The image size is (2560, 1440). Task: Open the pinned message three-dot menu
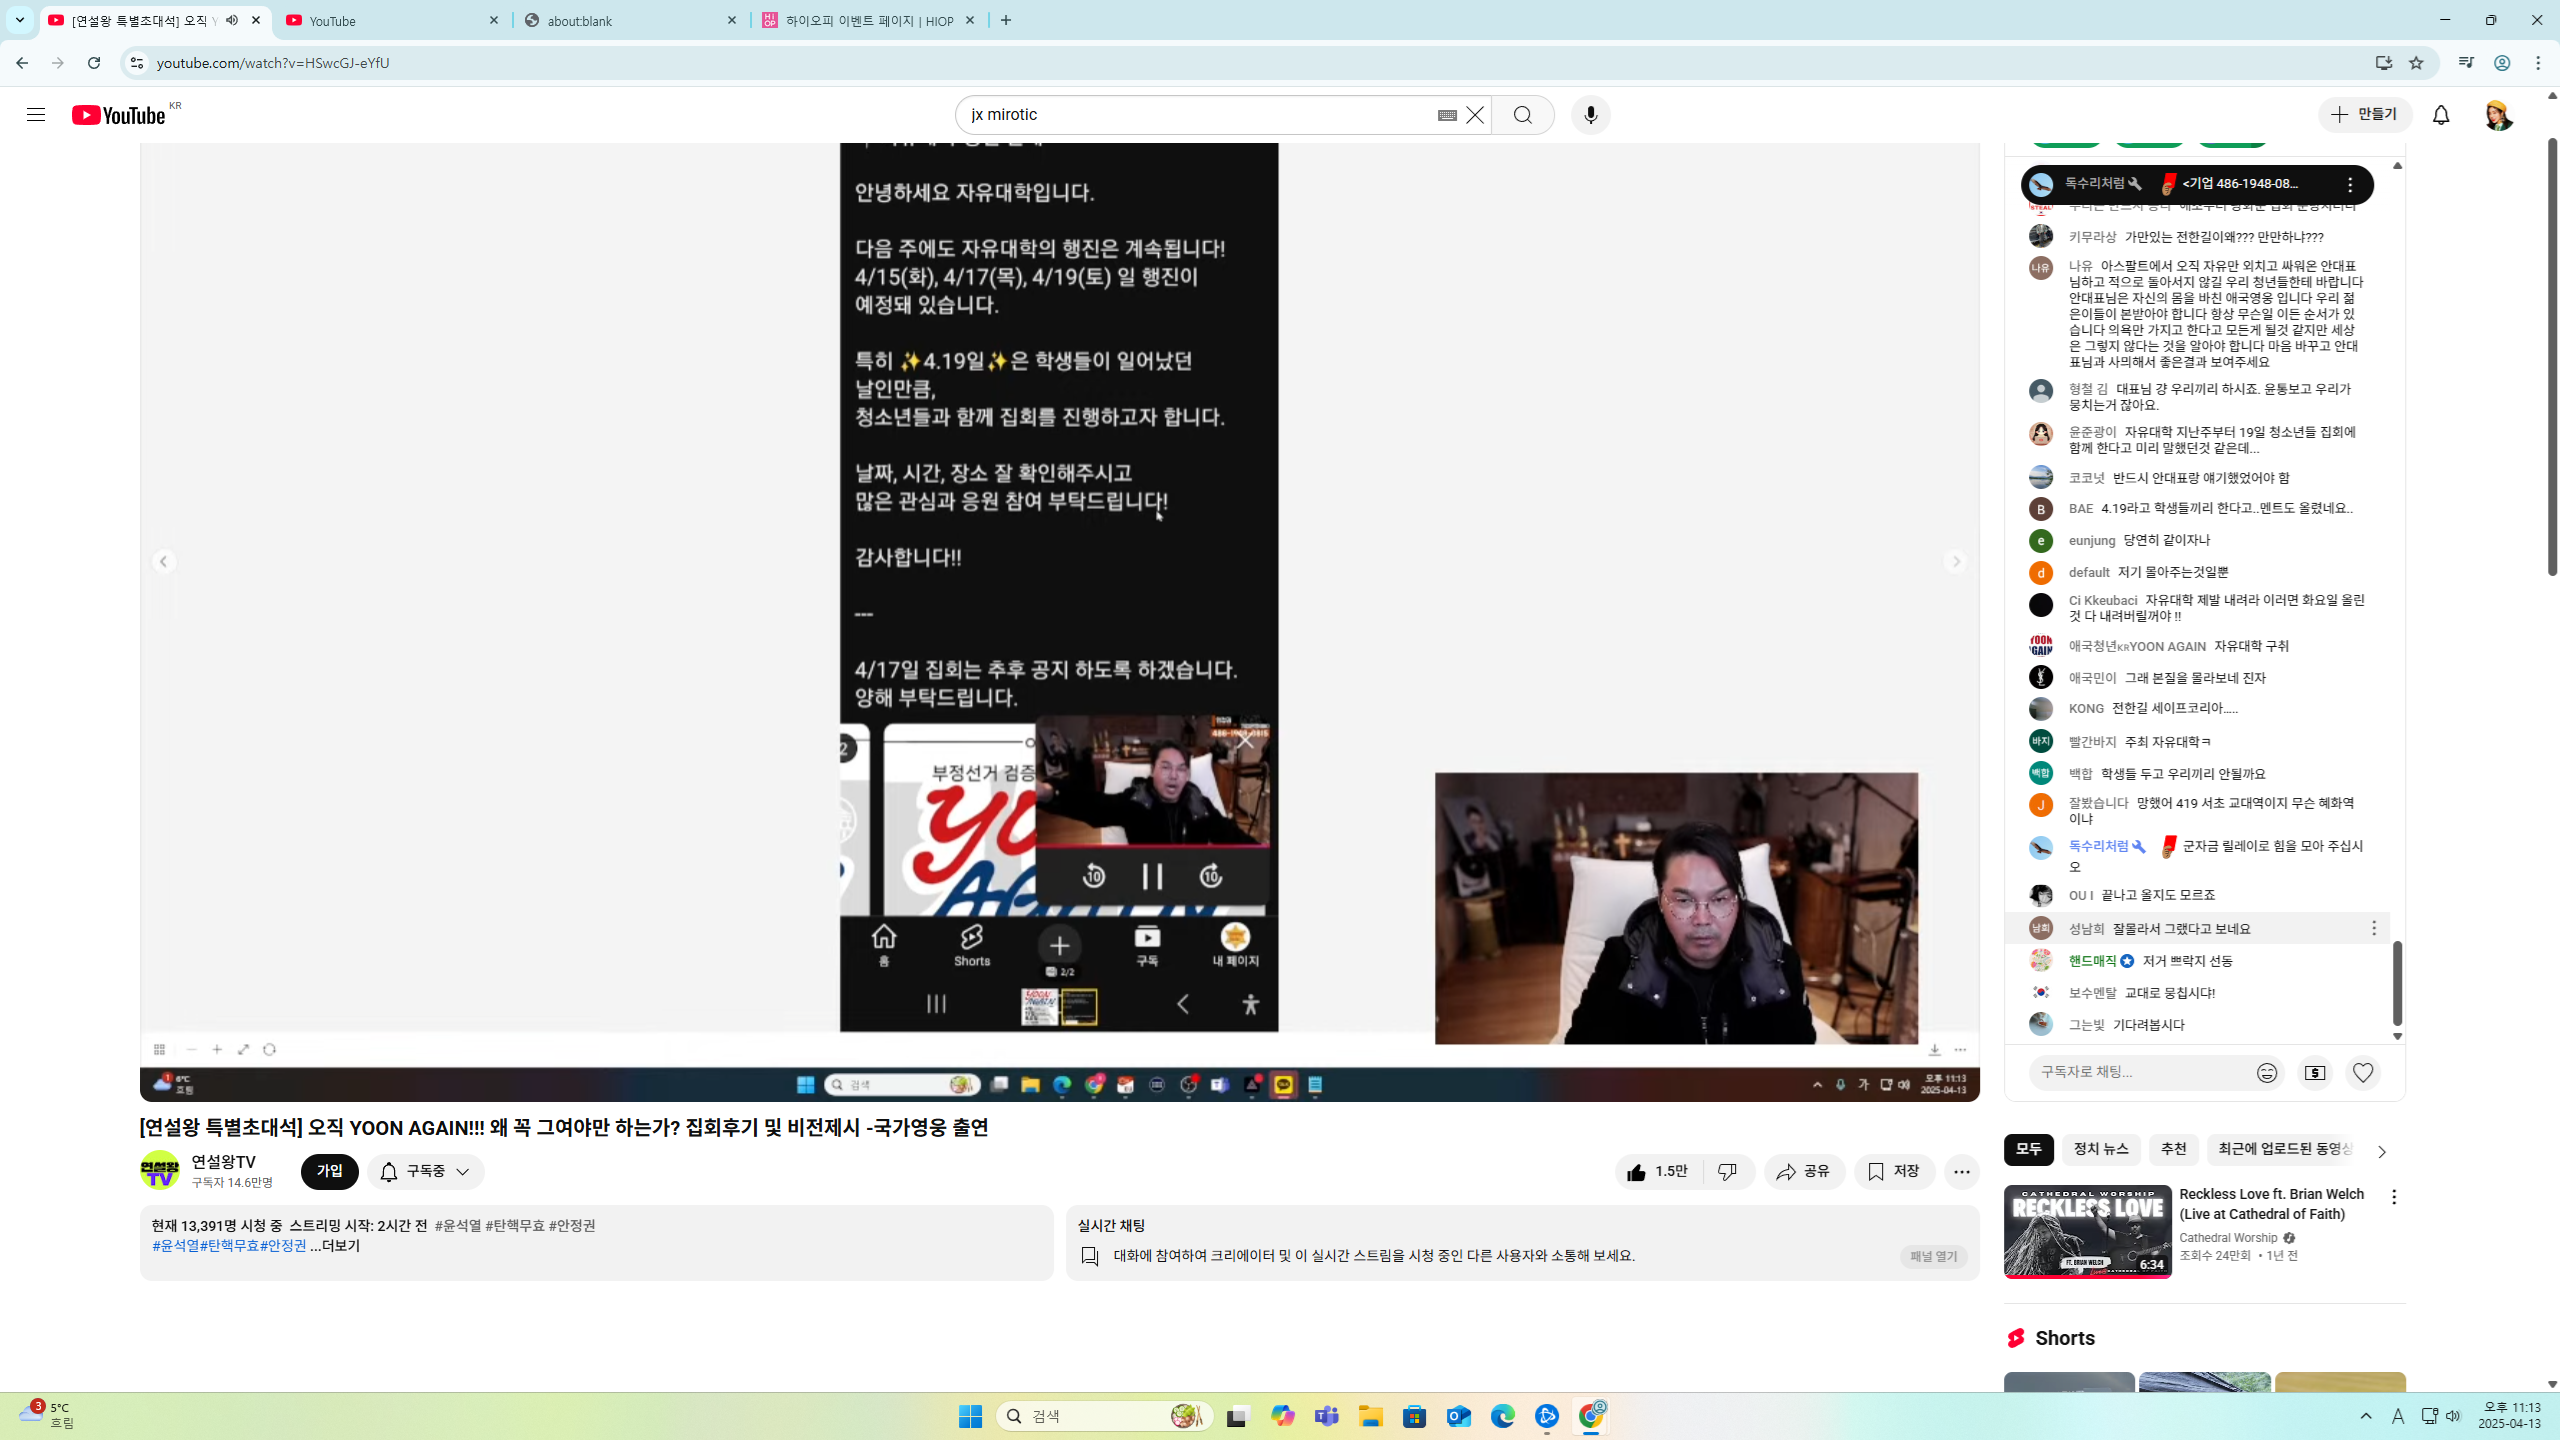point(2350,185)
